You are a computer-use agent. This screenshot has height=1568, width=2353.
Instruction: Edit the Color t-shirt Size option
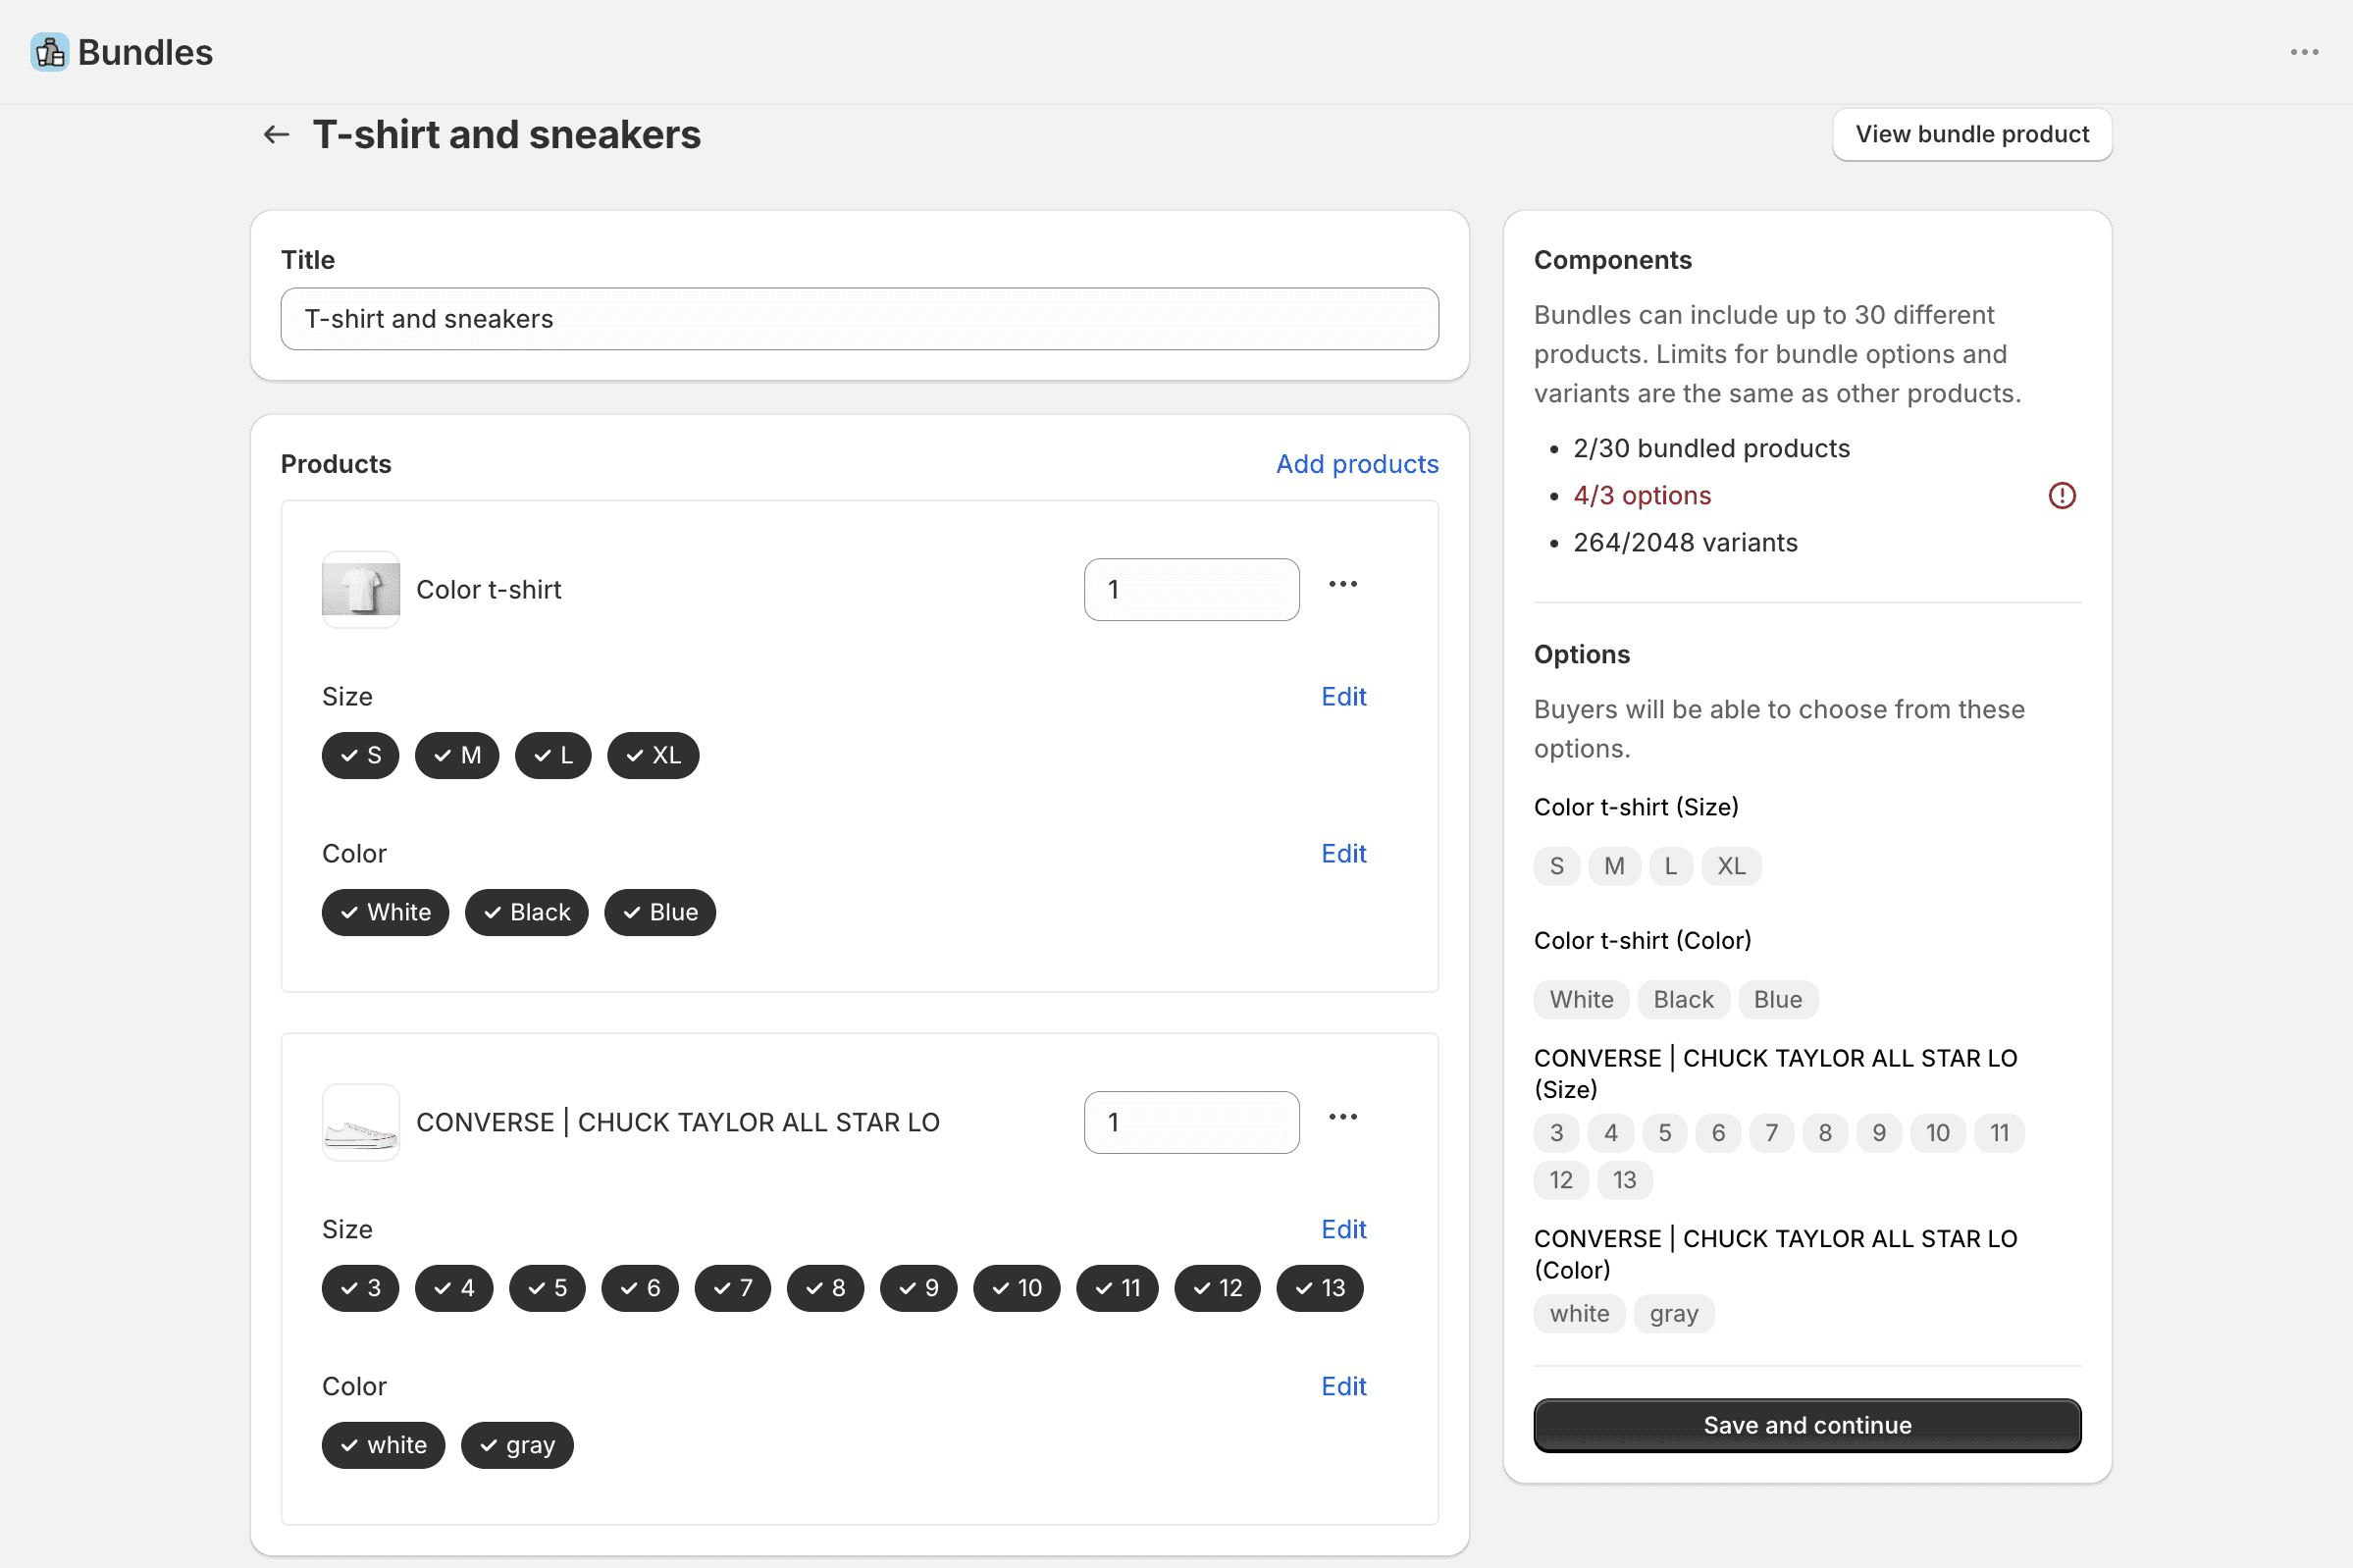click(1343, 696)
